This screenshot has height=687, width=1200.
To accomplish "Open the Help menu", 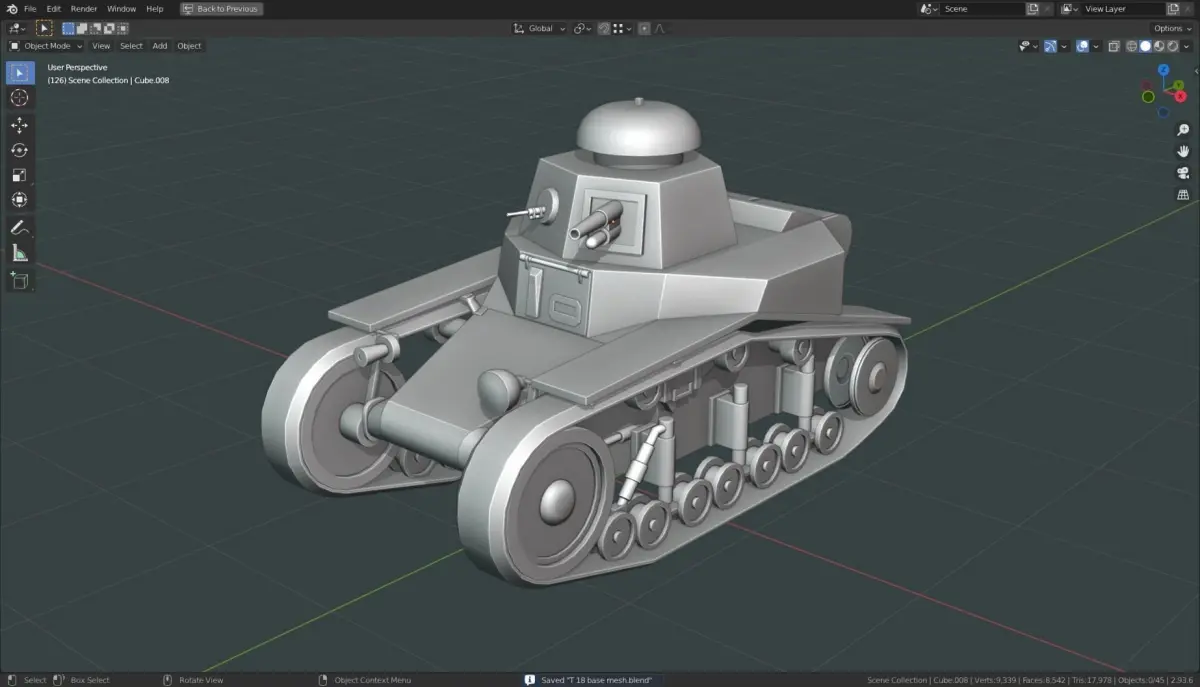I will pos(154,9).
